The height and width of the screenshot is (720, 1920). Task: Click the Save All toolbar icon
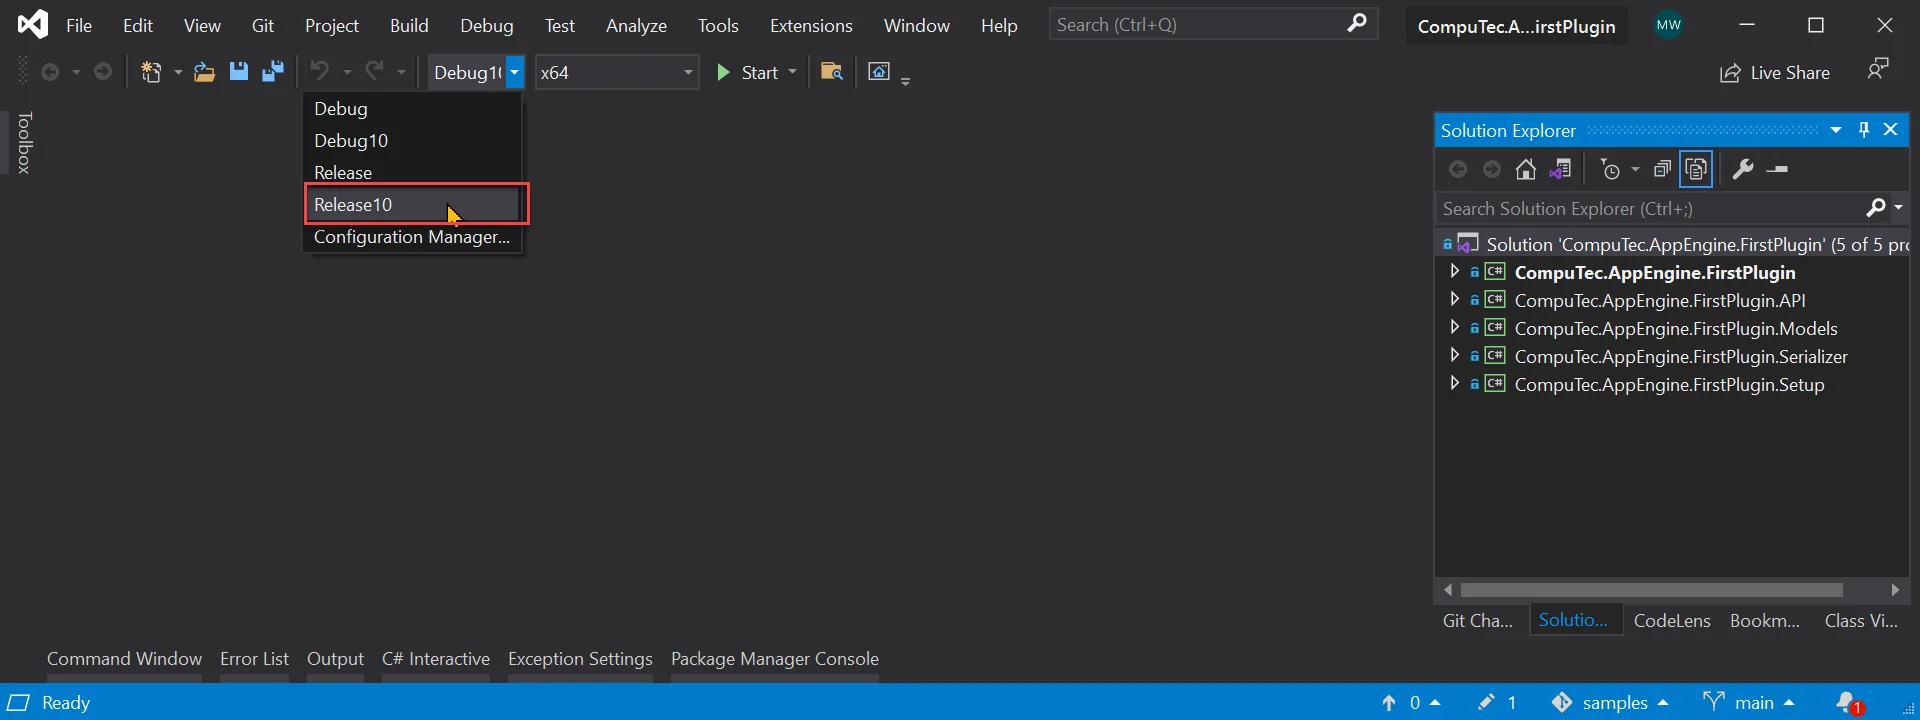273,72
